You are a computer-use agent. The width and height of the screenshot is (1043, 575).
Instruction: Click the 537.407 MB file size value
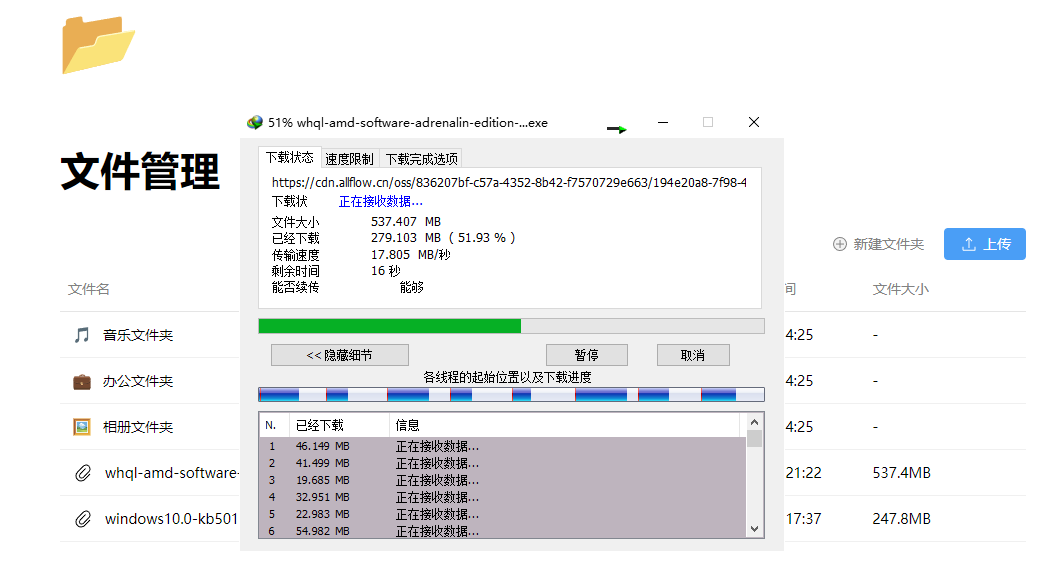[406, 222]
